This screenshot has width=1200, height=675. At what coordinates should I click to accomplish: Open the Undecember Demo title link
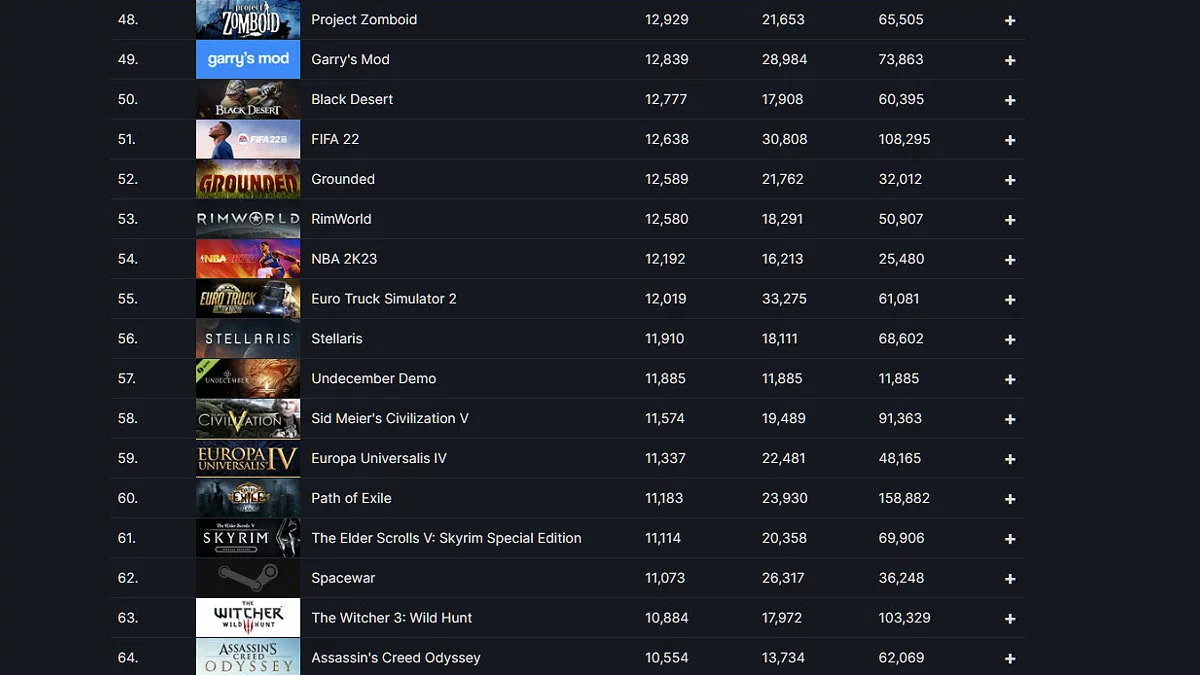coord(374,379)
